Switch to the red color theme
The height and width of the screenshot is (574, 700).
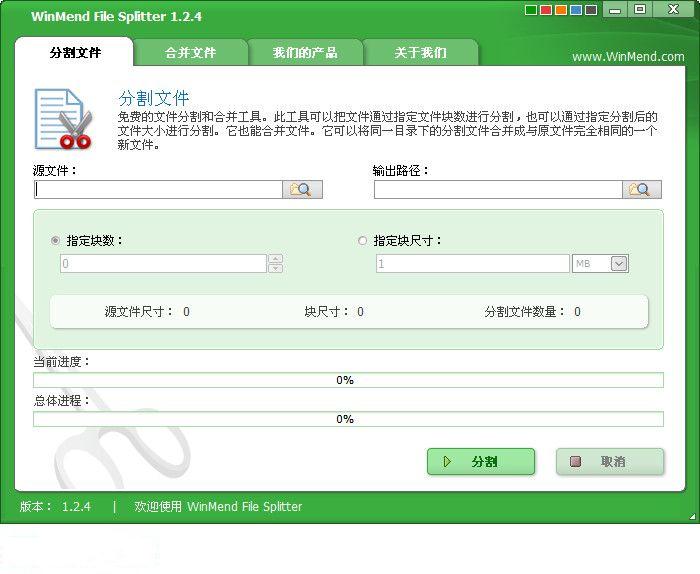[x=546, y=10]
